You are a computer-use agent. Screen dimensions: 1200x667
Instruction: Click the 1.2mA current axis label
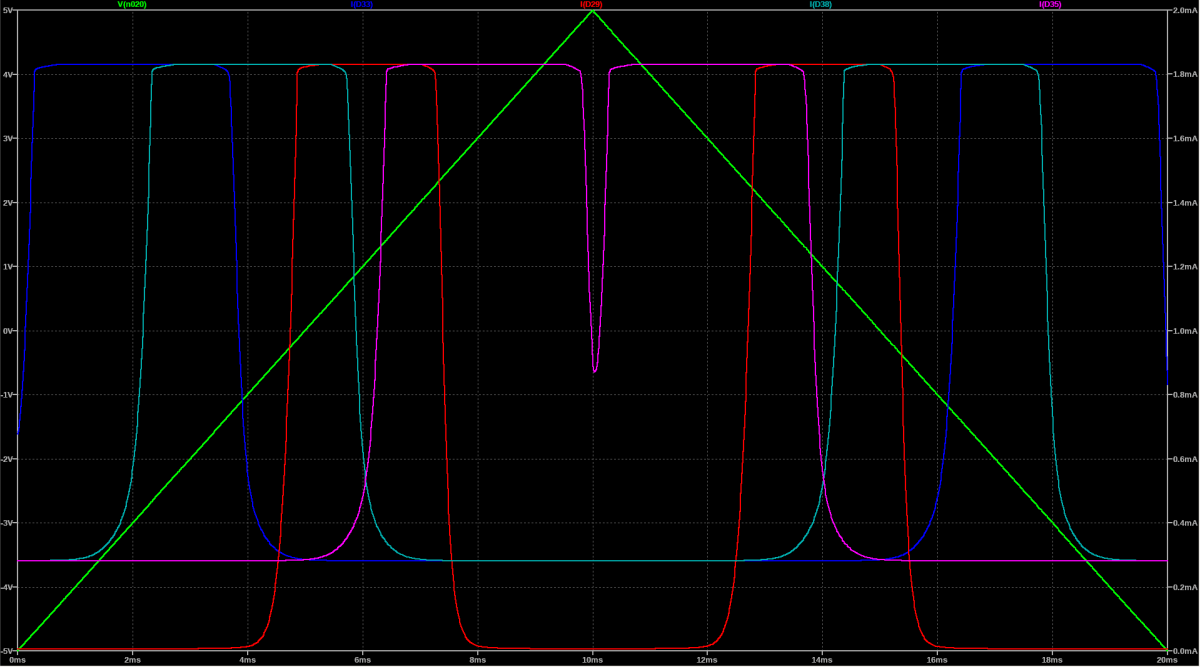click(x=1183, y=266)
